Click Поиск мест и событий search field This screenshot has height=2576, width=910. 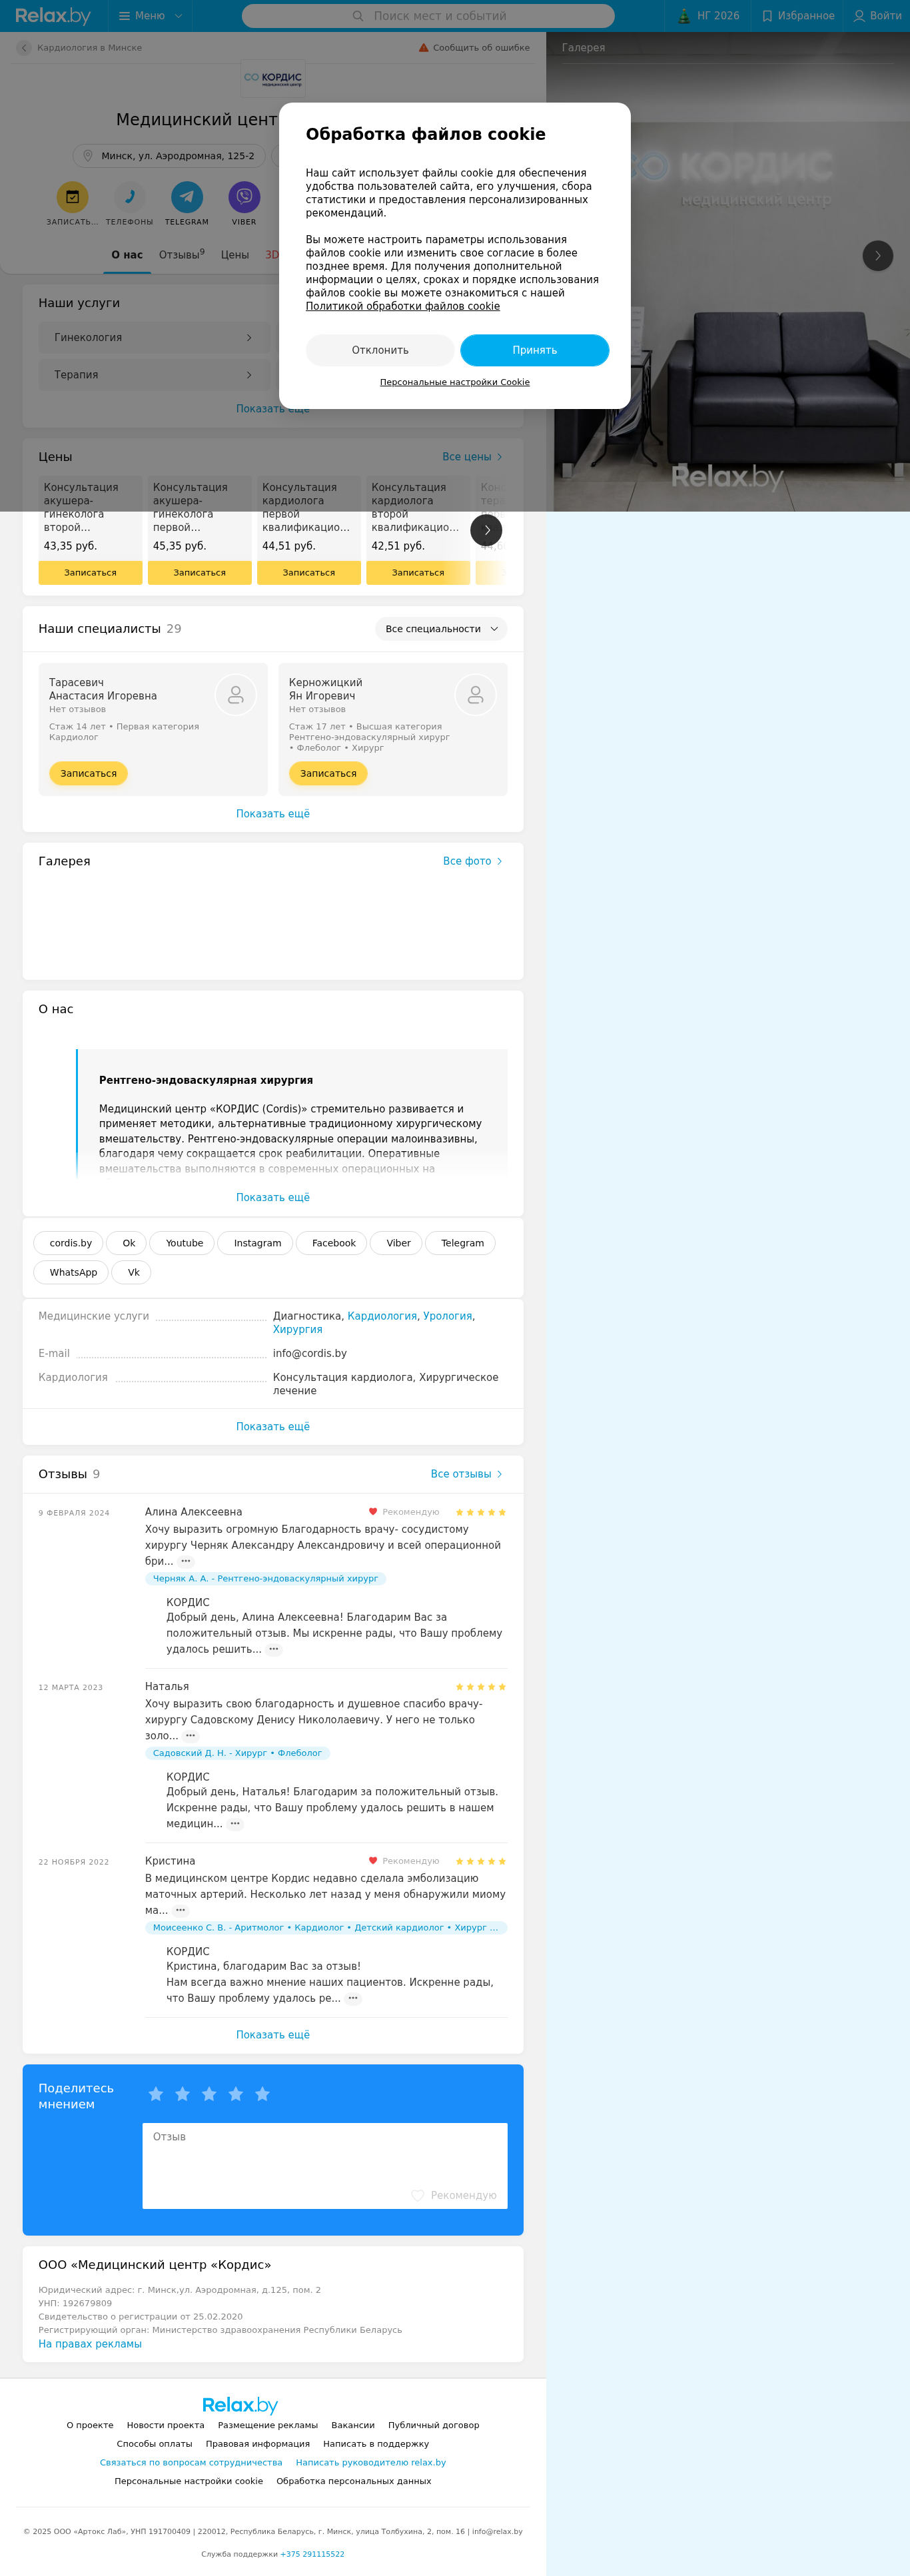click(428, 16)
